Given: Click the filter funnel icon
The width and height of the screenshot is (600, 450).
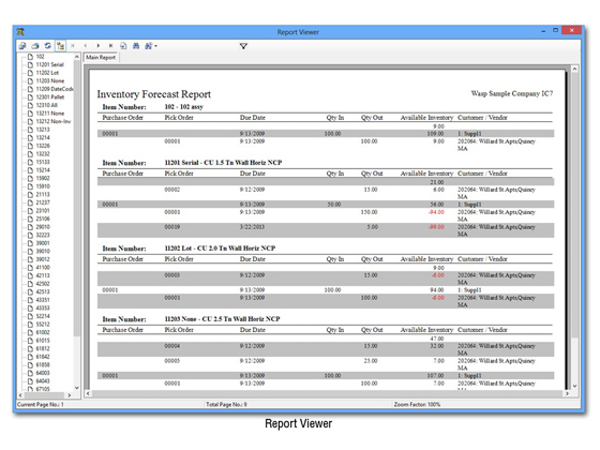Looking at the screenshot, I should 243,46.
